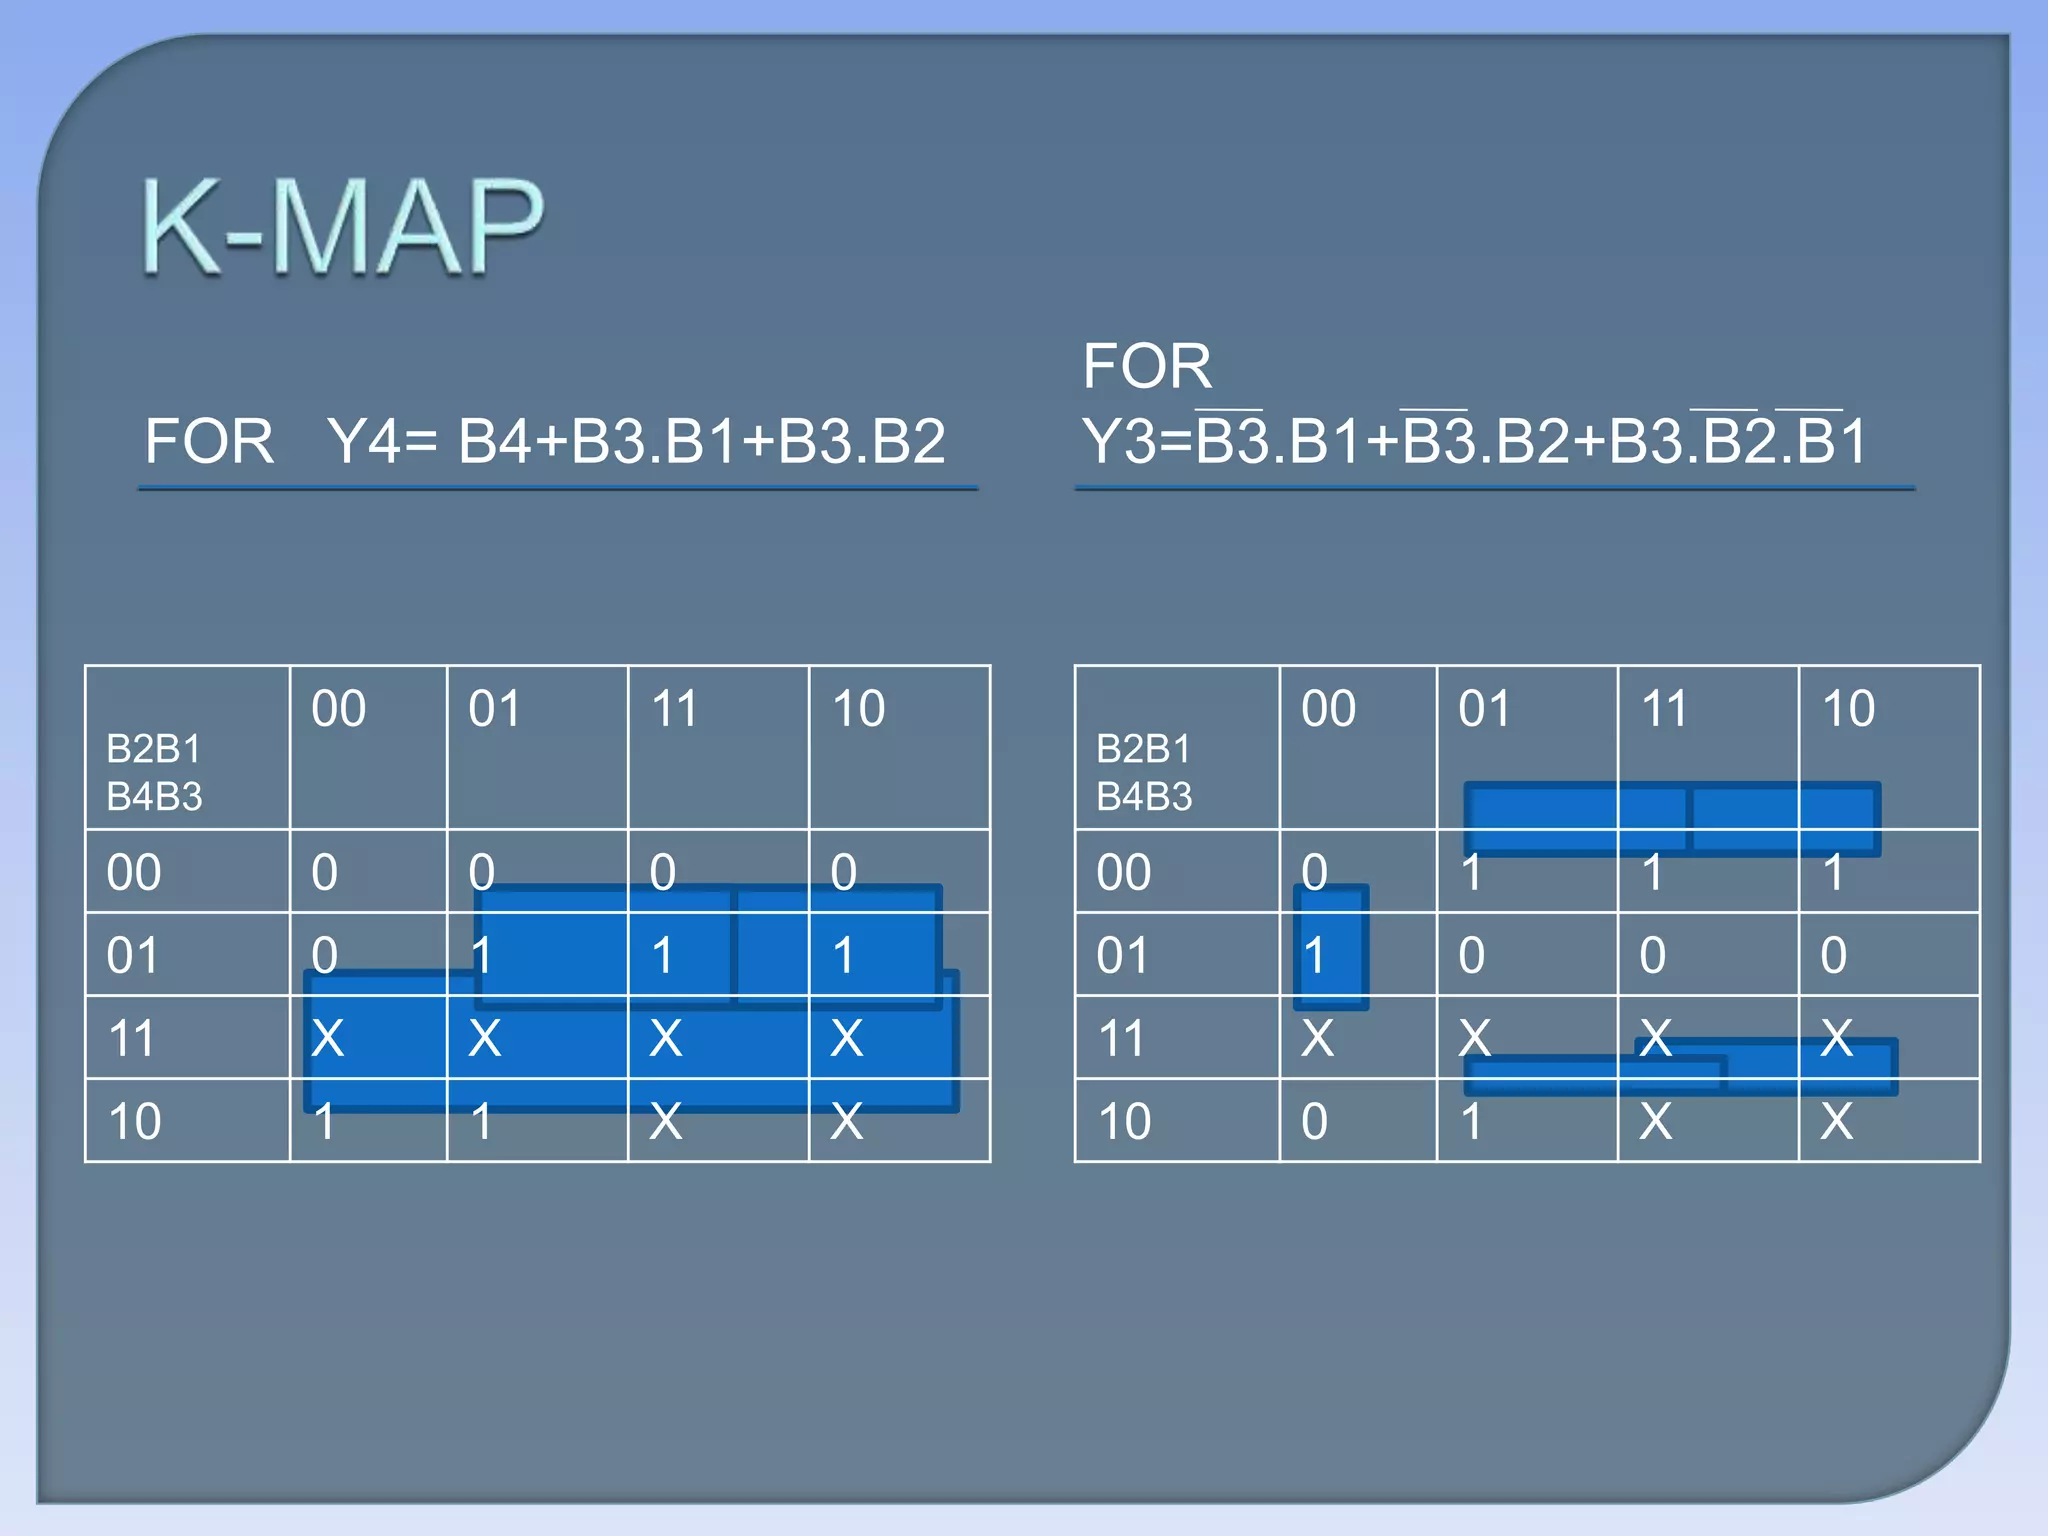This screenshot has width=2048, height=1536.
Task: Click Y4 K-map cell at row 01, column 10
Action: 899,954
